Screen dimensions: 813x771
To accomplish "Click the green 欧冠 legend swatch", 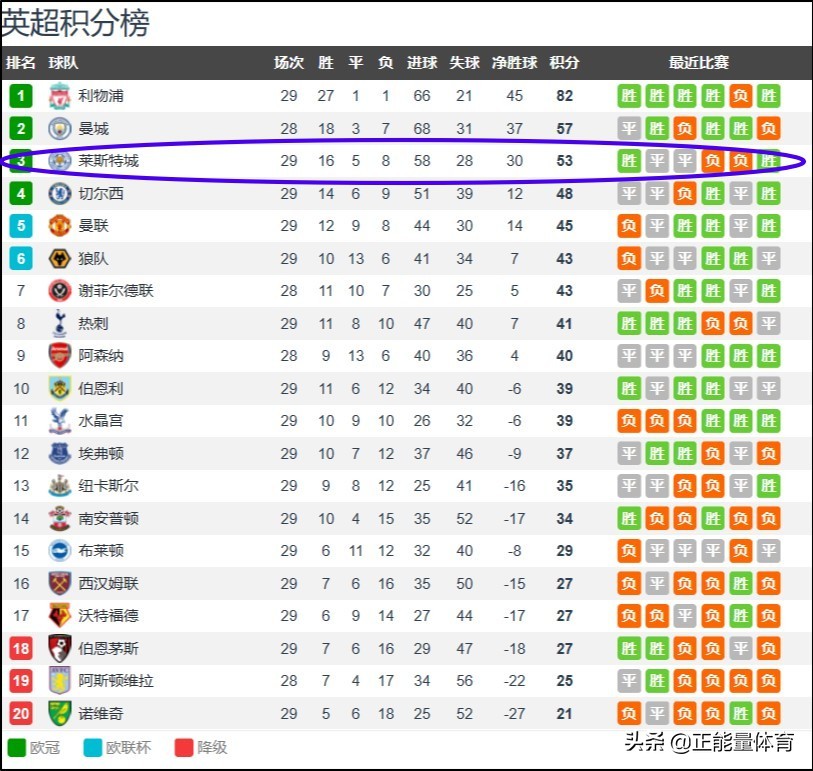I will point(17,747).
